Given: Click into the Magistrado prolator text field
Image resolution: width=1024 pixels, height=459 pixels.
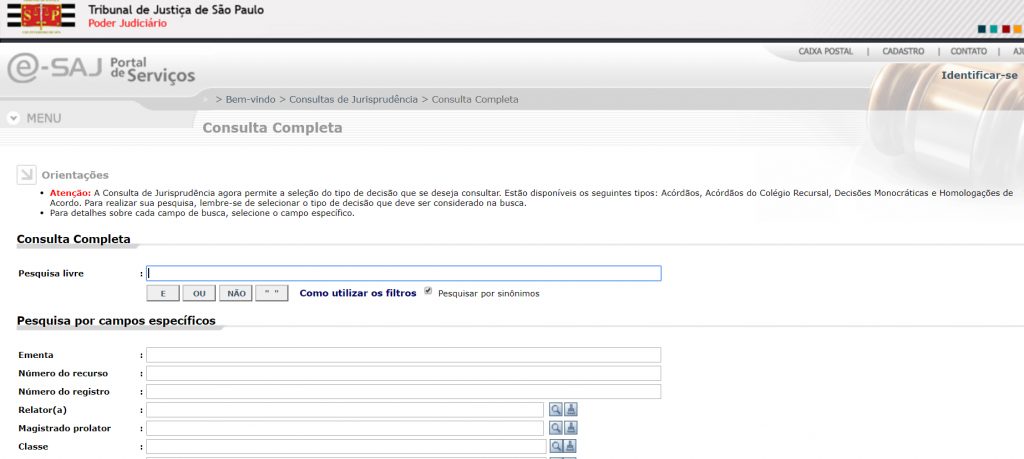Looking at the screenshot, I should click(x=345, y=428).
